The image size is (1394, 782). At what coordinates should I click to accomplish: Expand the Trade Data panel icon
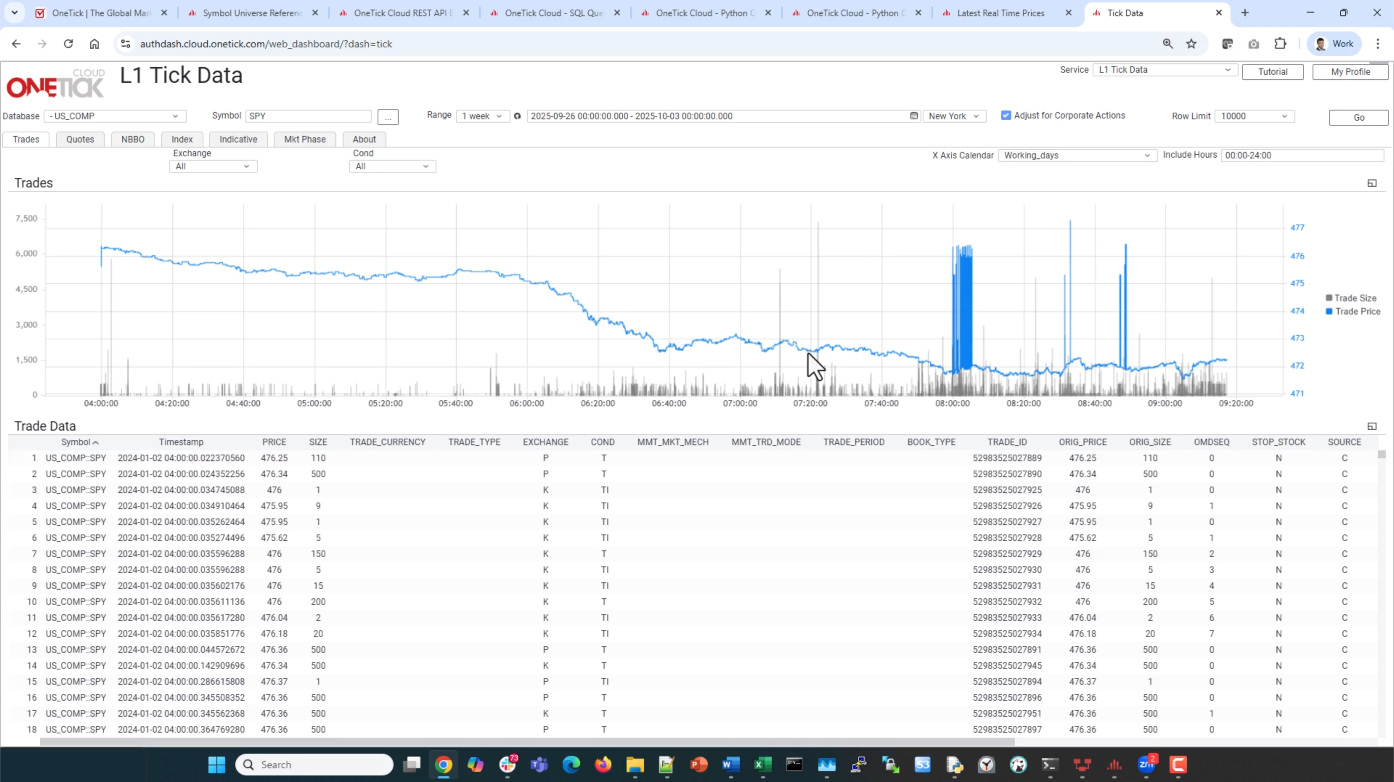pos(1372,427)
